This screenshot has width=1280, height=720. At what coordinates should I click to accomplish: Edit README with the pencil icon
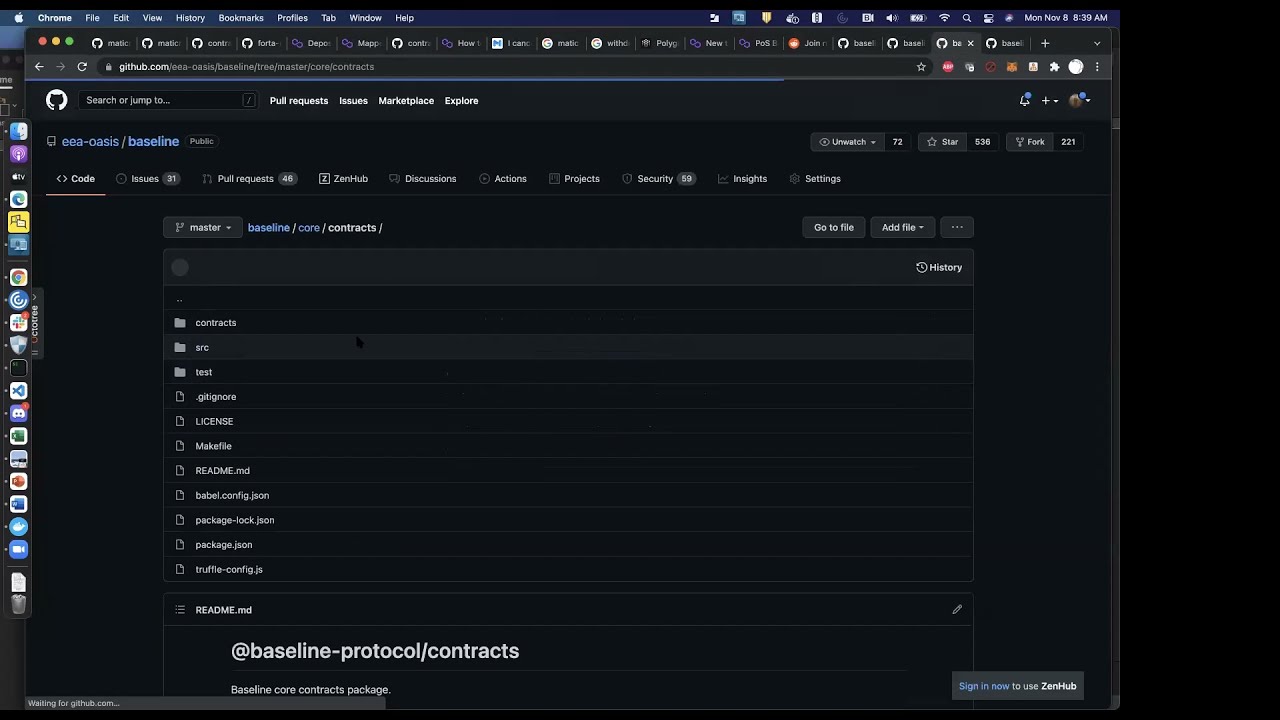[957, 609]
